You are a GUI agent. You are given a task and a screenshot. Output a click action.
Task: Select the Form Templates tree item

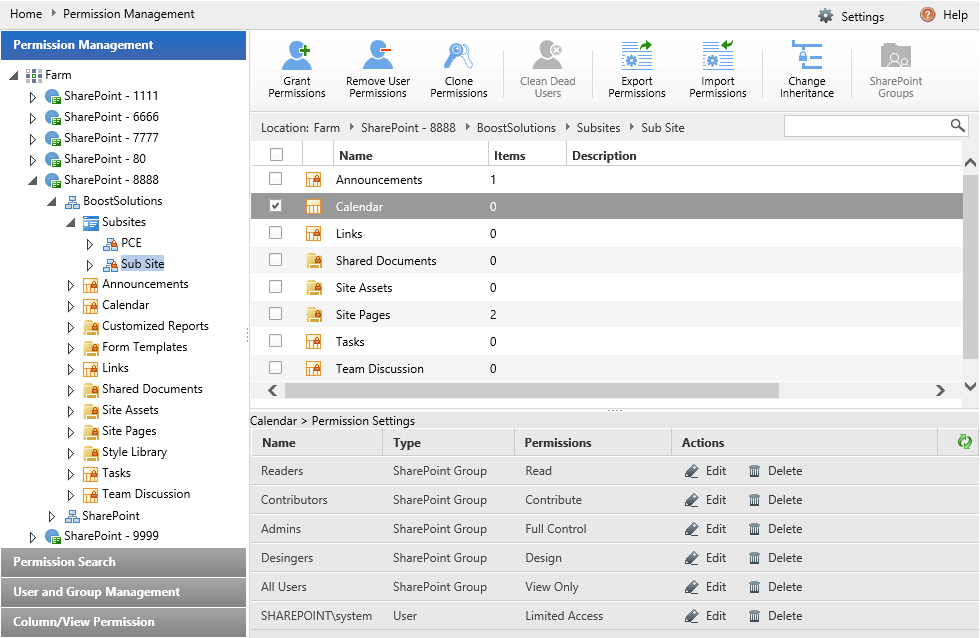coord(144,347)
